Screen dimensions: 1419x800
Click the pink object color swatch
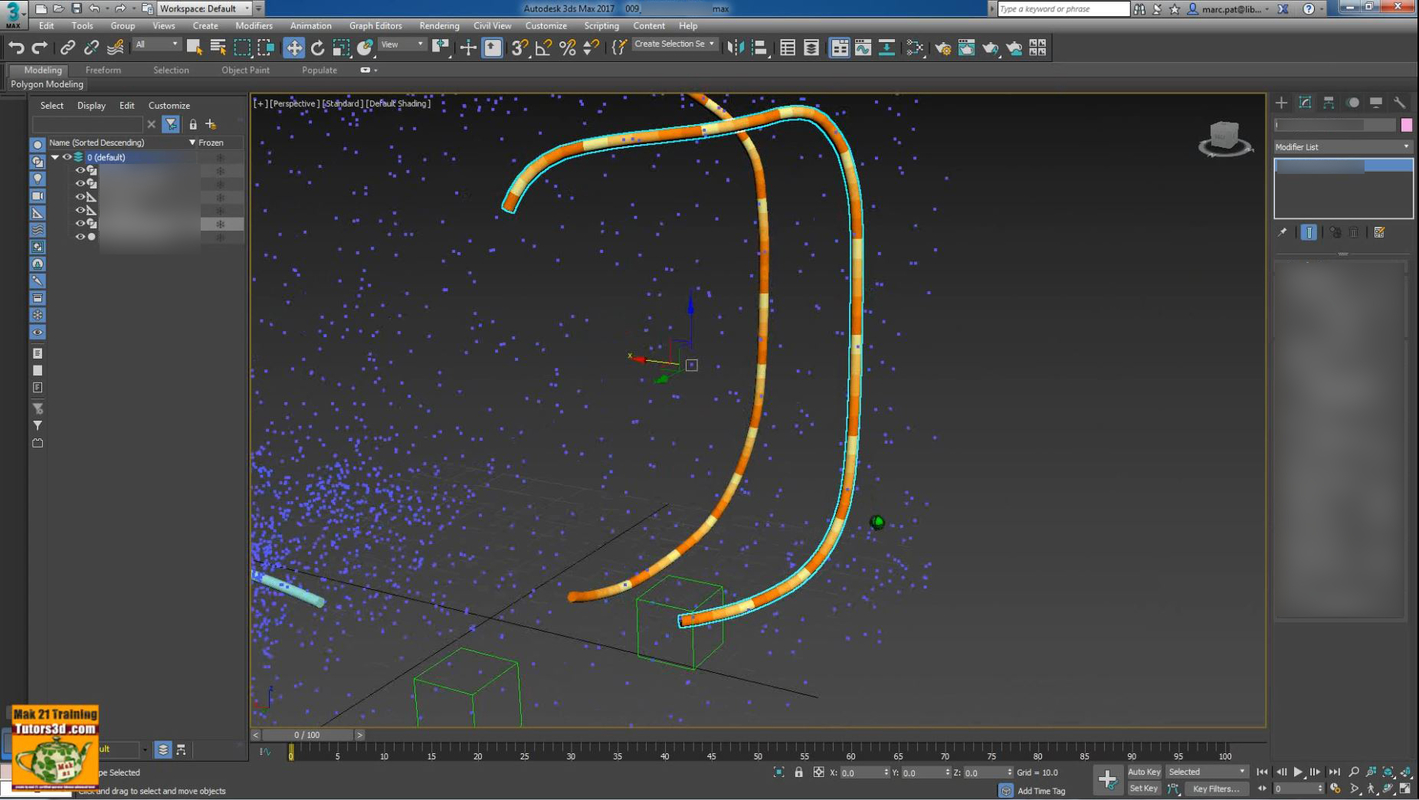tap(1407, 124)
